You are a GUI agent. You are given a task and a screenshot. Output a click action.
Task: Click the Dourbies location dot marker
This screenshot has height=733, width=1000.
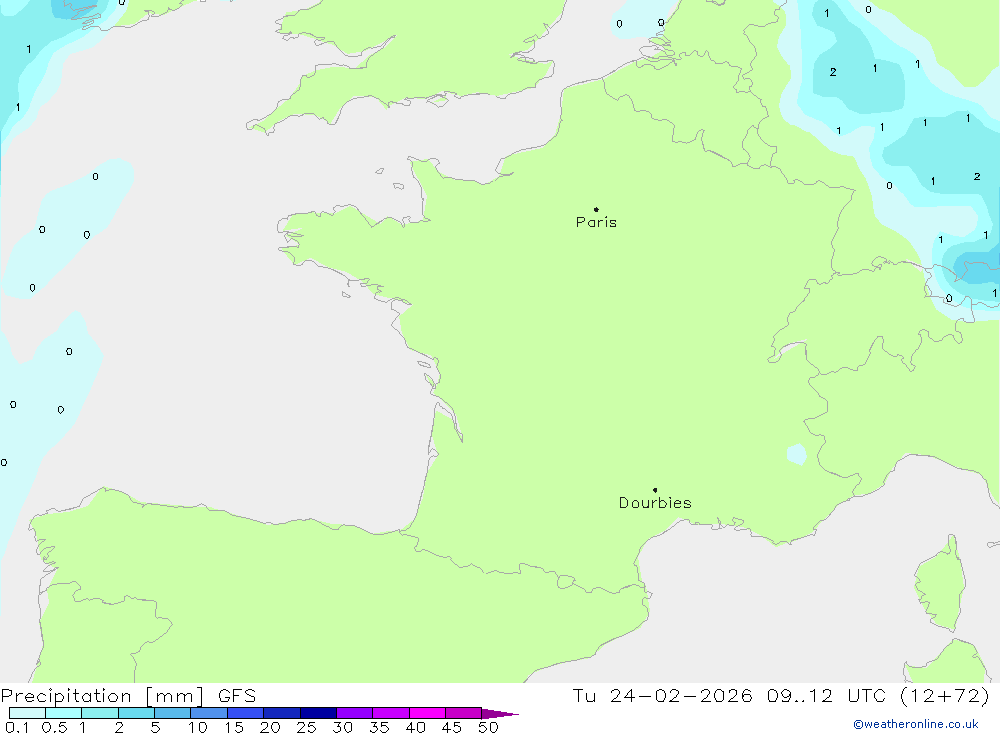pyautogui.click(x=655, y=490)
